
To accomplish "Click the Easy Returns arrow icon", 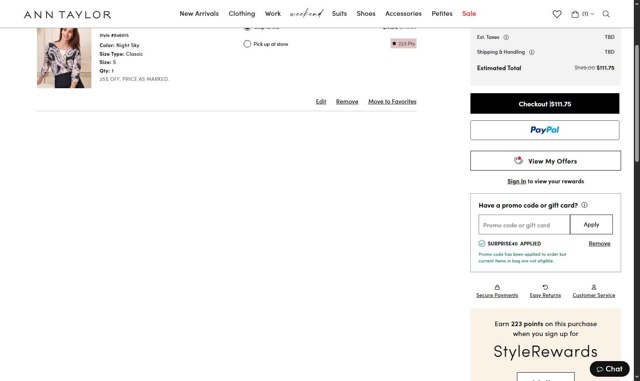I will 545,287.
